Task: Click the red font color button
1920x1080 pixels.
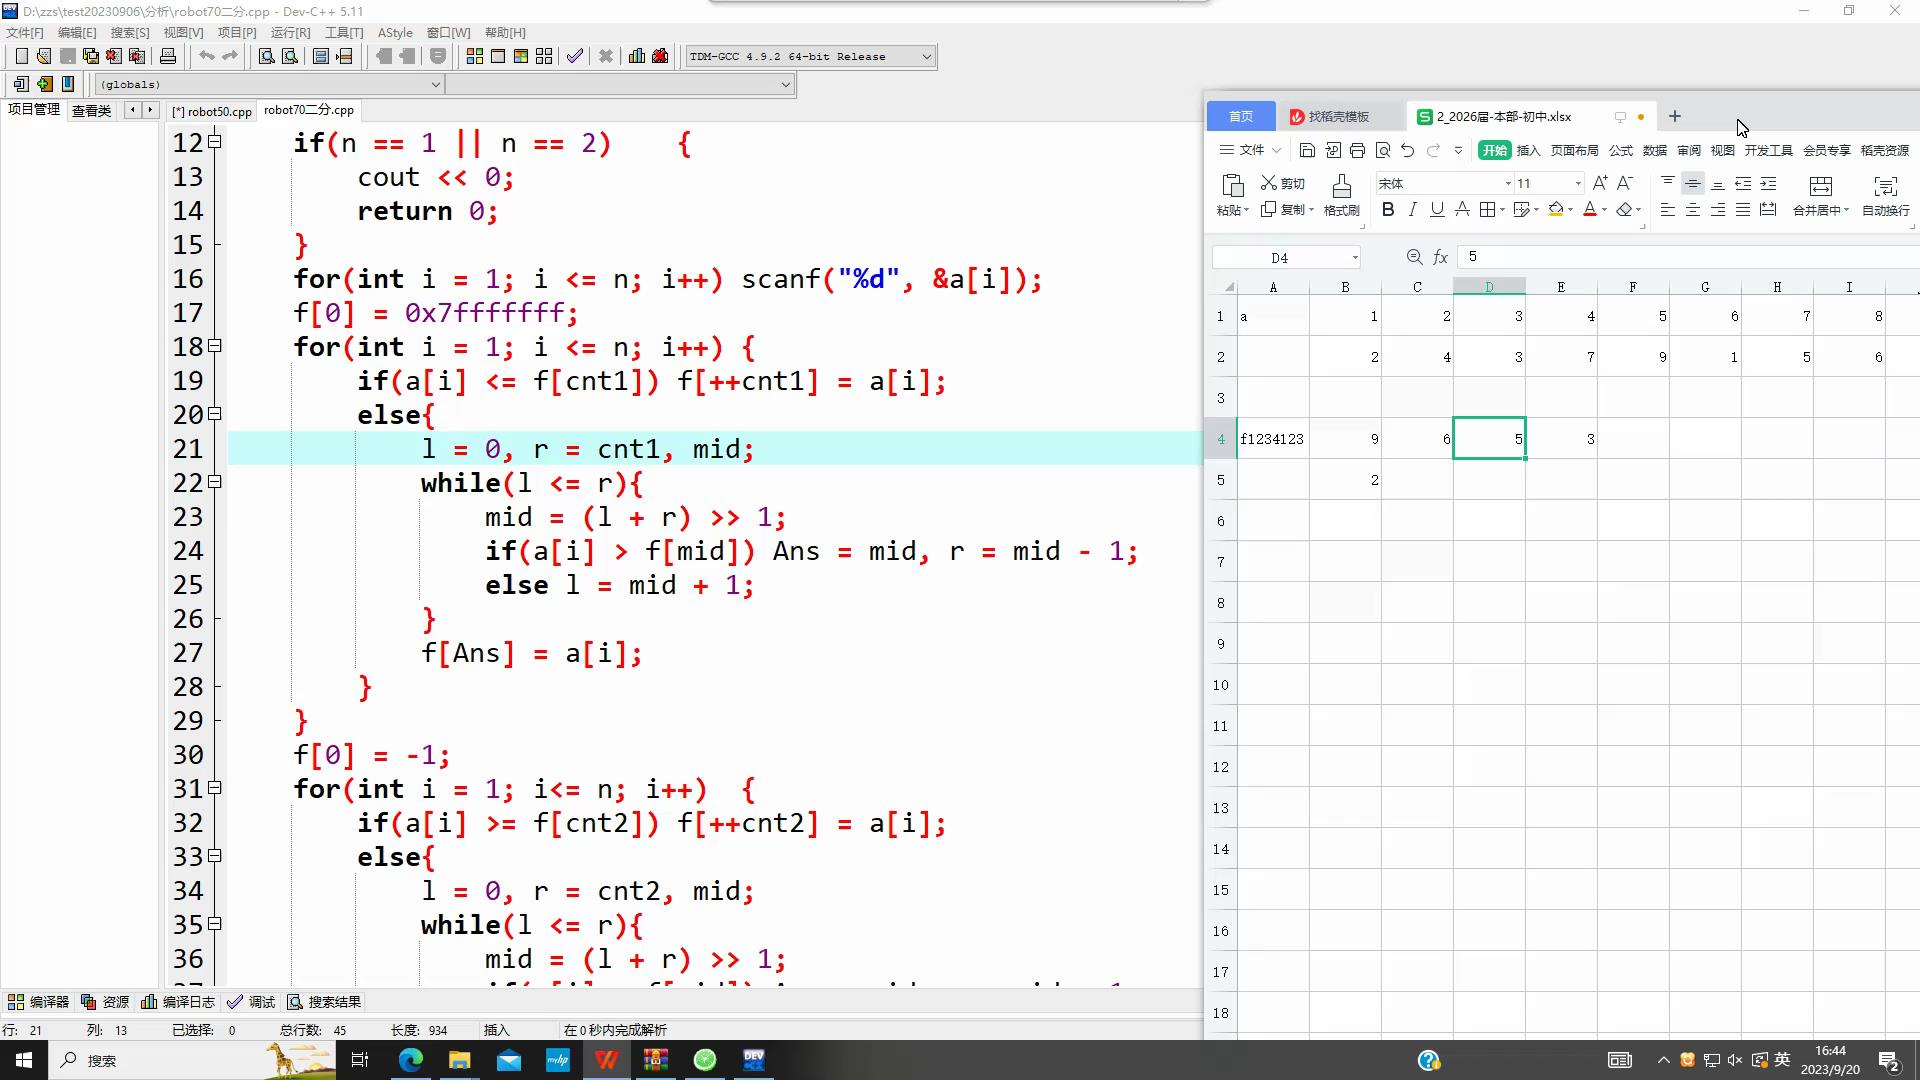Action: tap(1590, 210)
